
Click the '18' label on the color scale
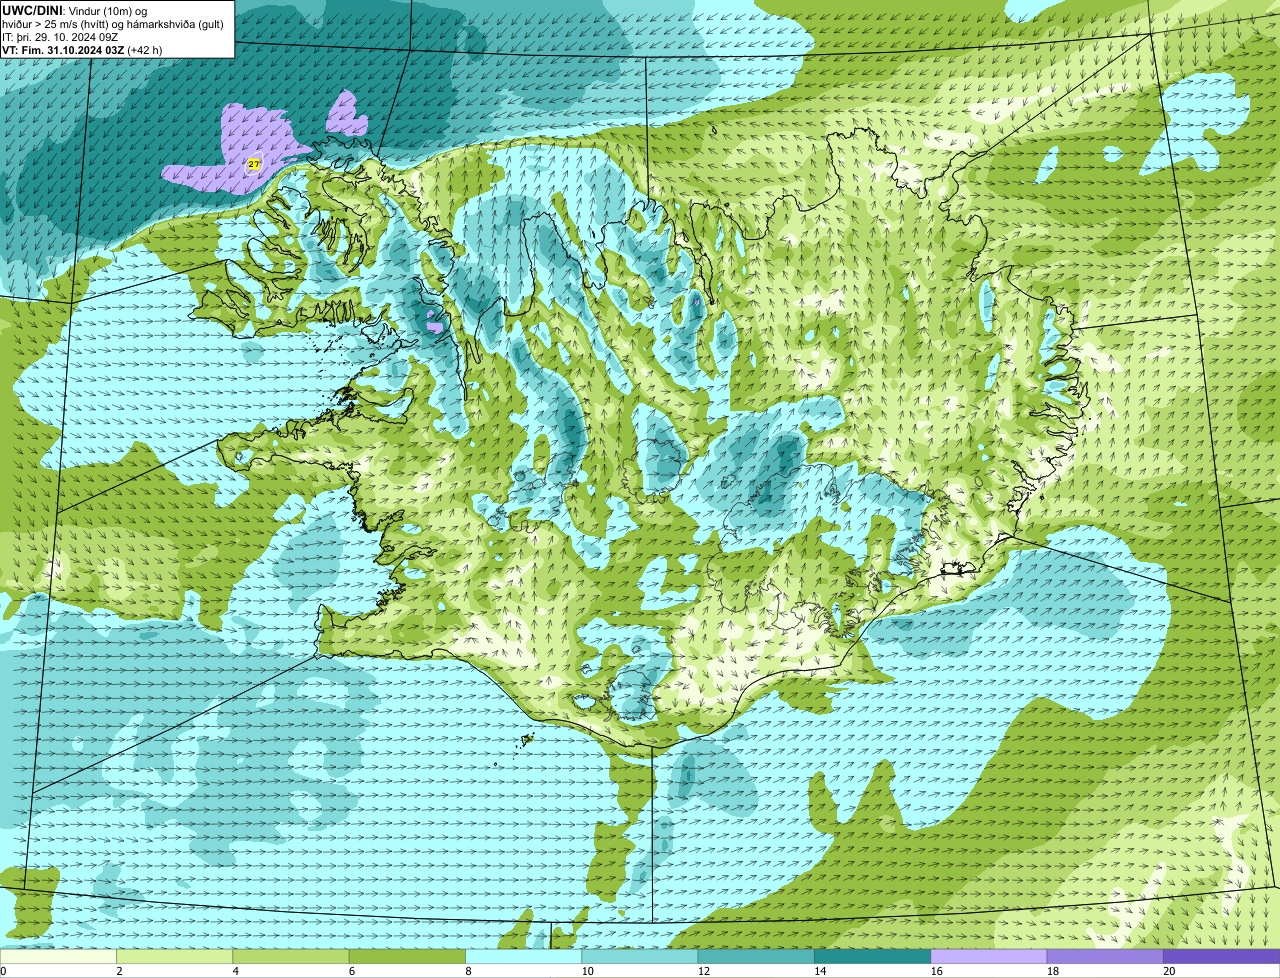(x=1053, y=971)
